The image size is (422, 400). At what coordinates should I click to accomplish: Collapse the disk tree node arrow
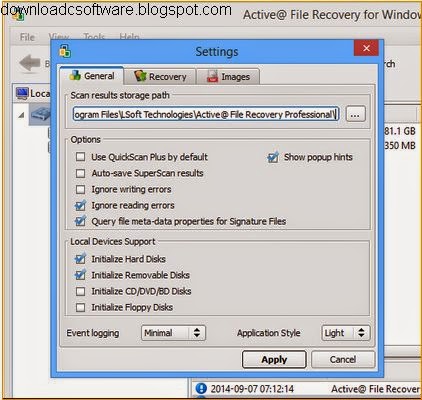click(x=21, y=115)
